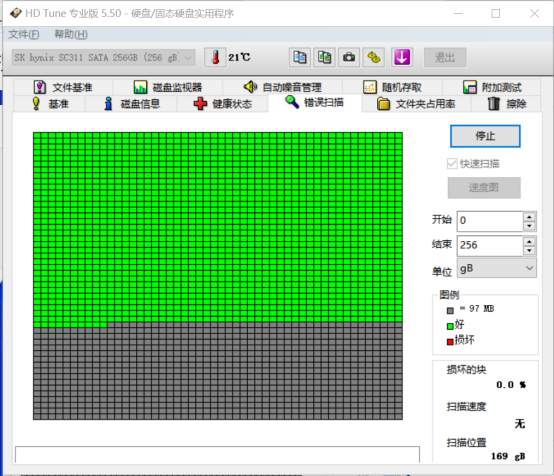Viewport: 554px width, 476px height.
Task: Switch to the 磁盘监视器 tab
Action: (168, 87)
